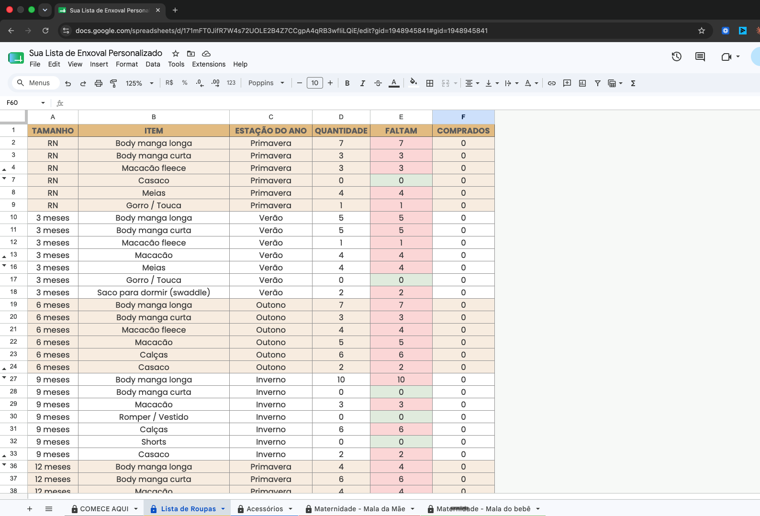This screenshot has width=760, height=516.
Task: Open vertical align dropdown
Action: (492, 83)
